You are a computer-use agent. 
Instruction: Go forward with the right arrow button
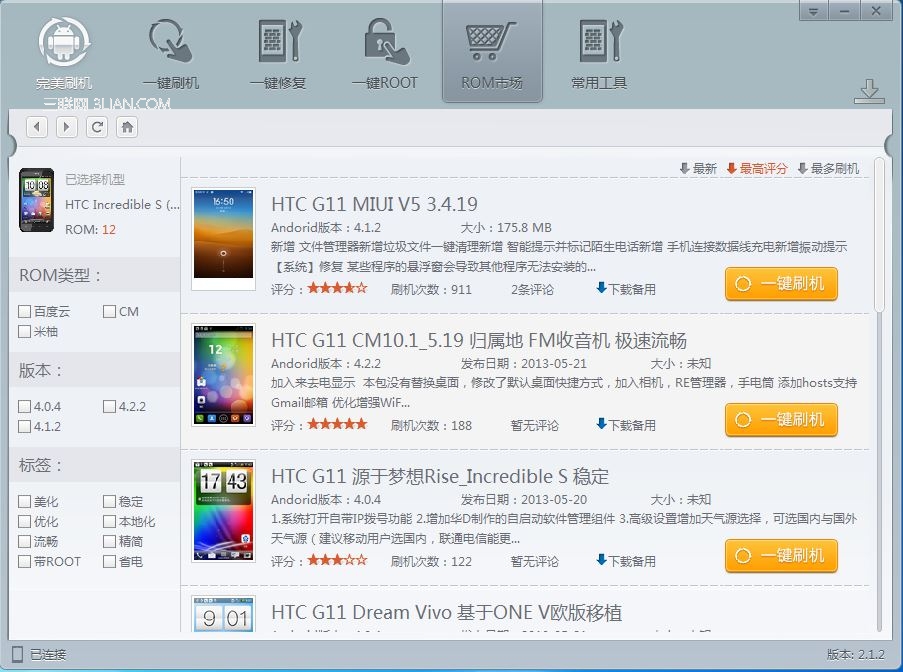67,127
